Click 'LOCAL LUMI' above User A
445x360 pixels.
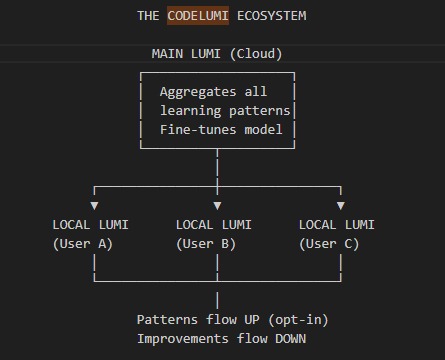[90, 225]
